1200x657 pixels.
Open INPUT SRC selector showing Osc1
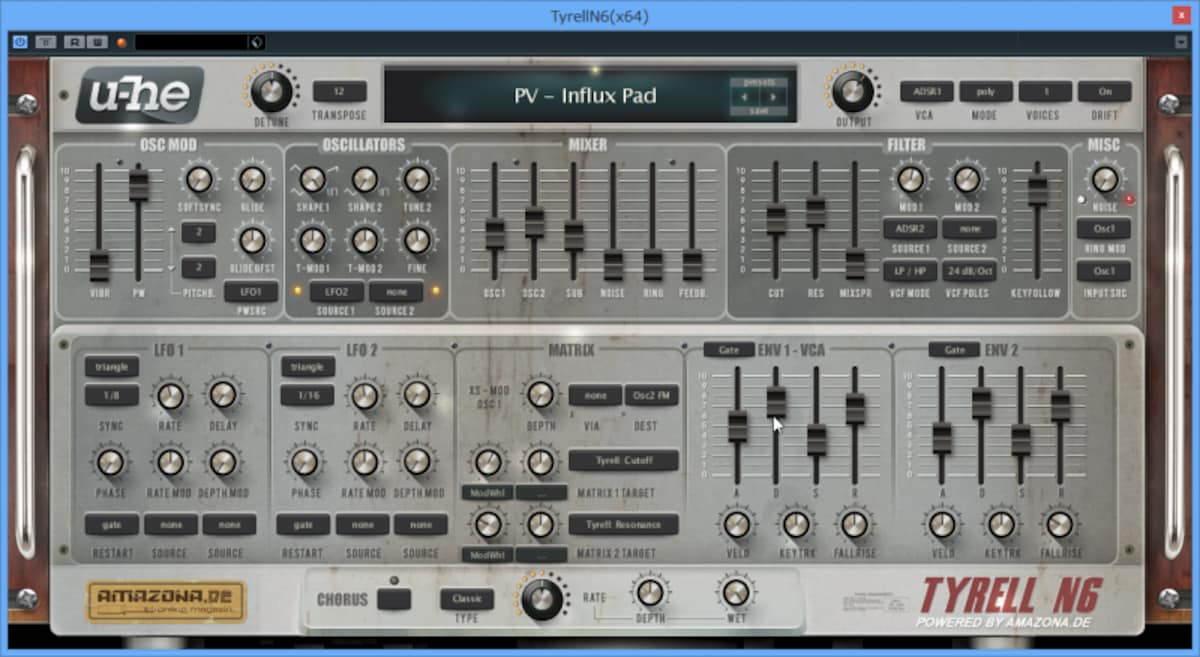[1104, 271]
